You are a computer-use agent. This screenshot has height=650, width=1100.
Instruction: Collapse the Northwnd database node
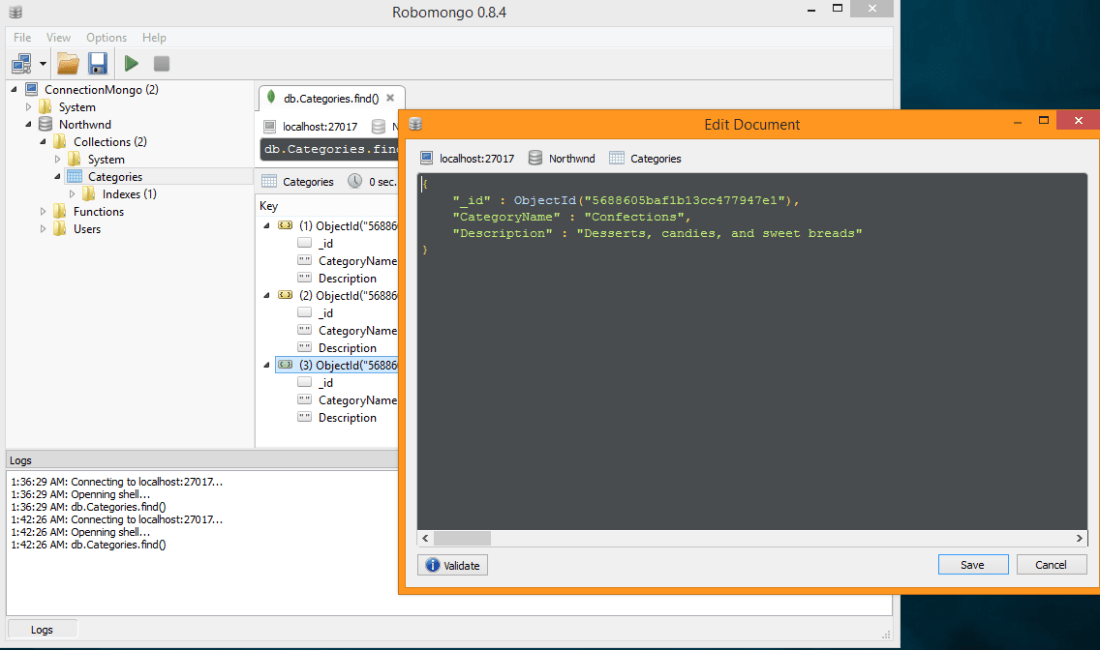point(29,125)
